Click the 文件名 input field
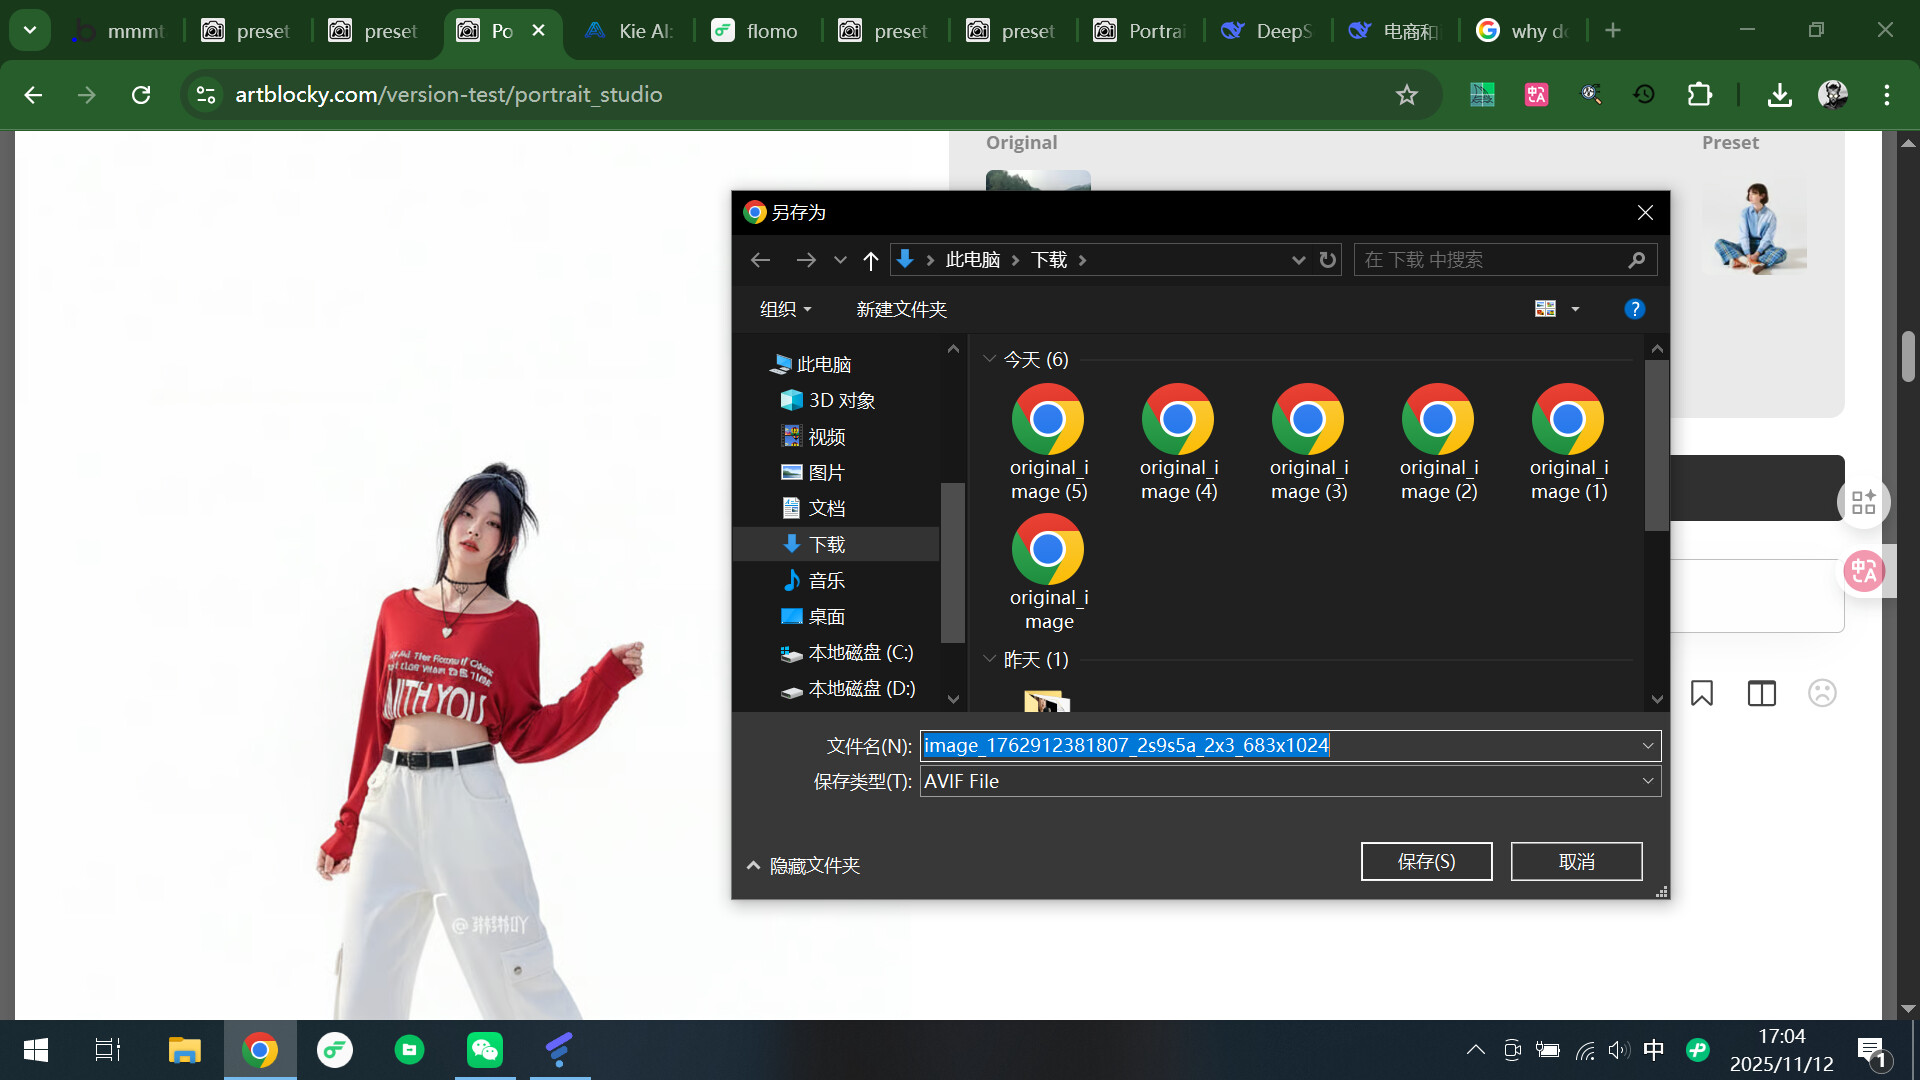The width and height of the screenshot is (1920, 1080). click(1280, 745)
